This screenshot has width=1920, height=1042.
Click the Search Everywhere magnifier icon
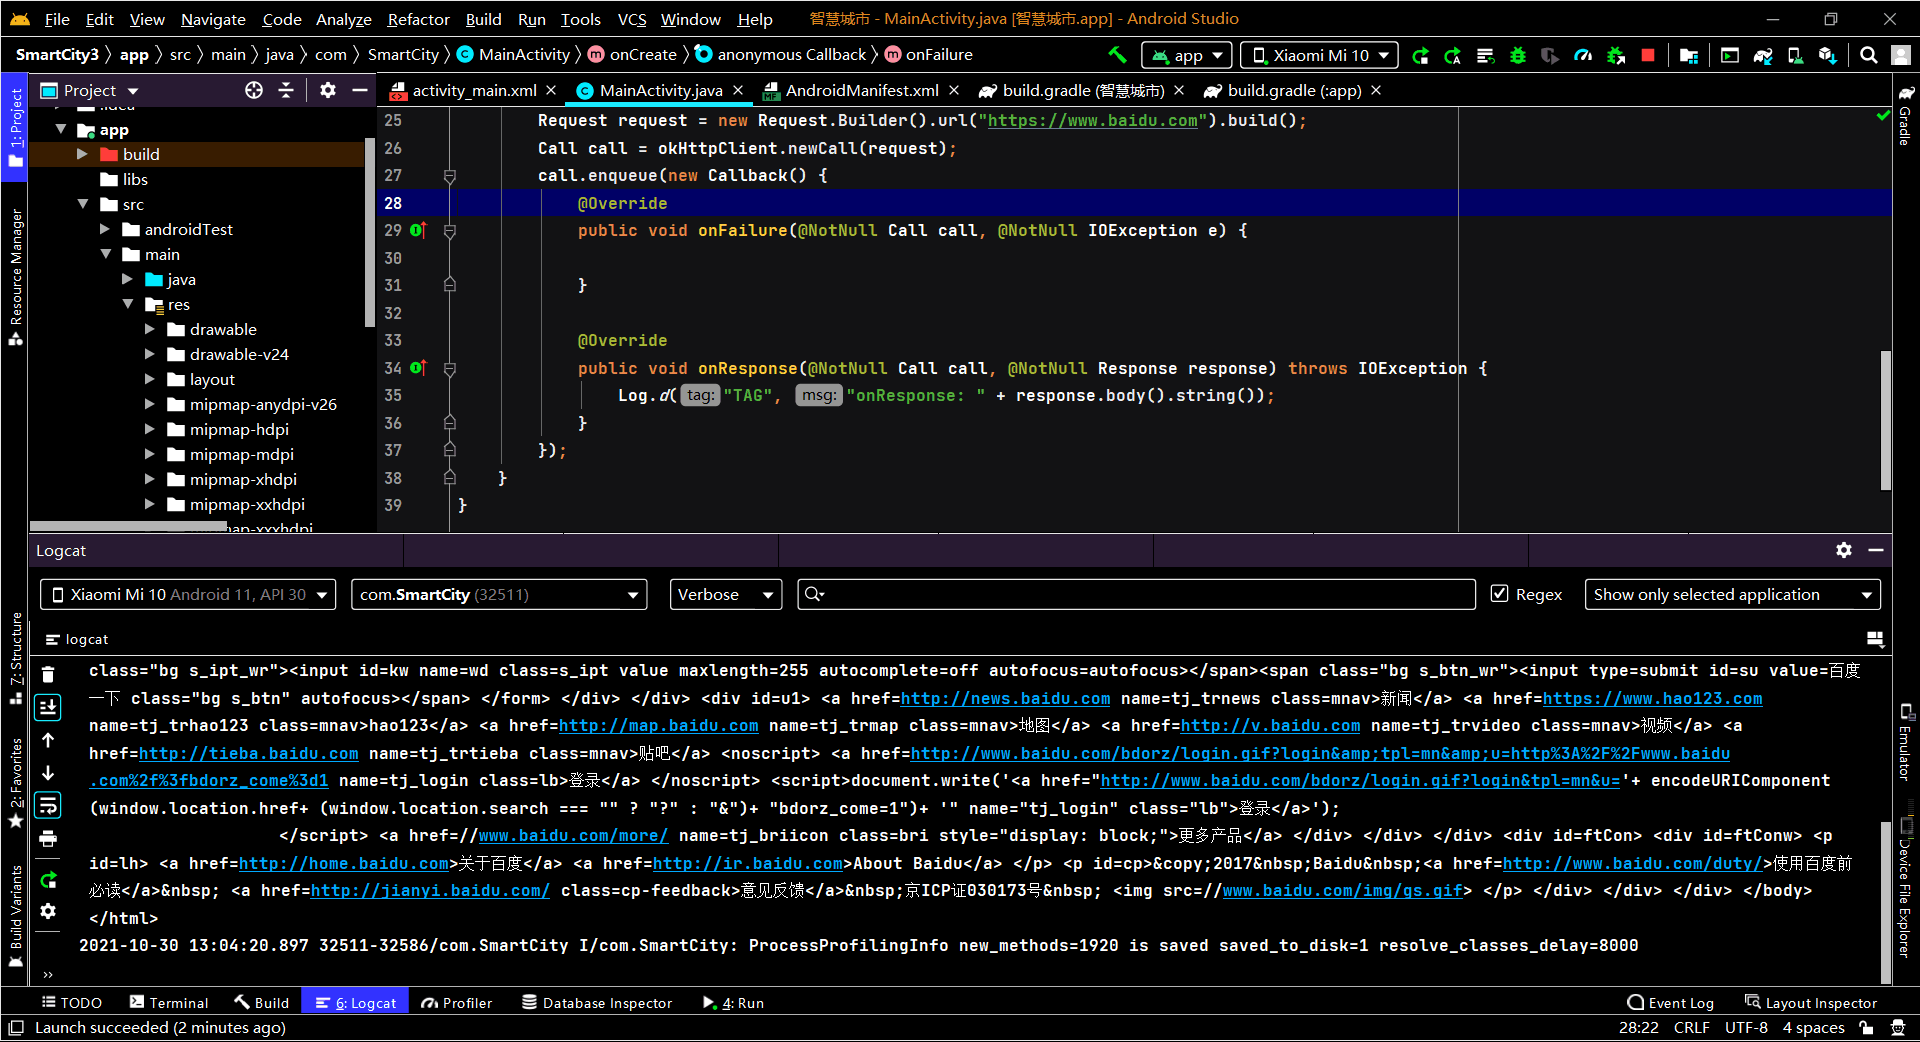tap(1868, 56)
